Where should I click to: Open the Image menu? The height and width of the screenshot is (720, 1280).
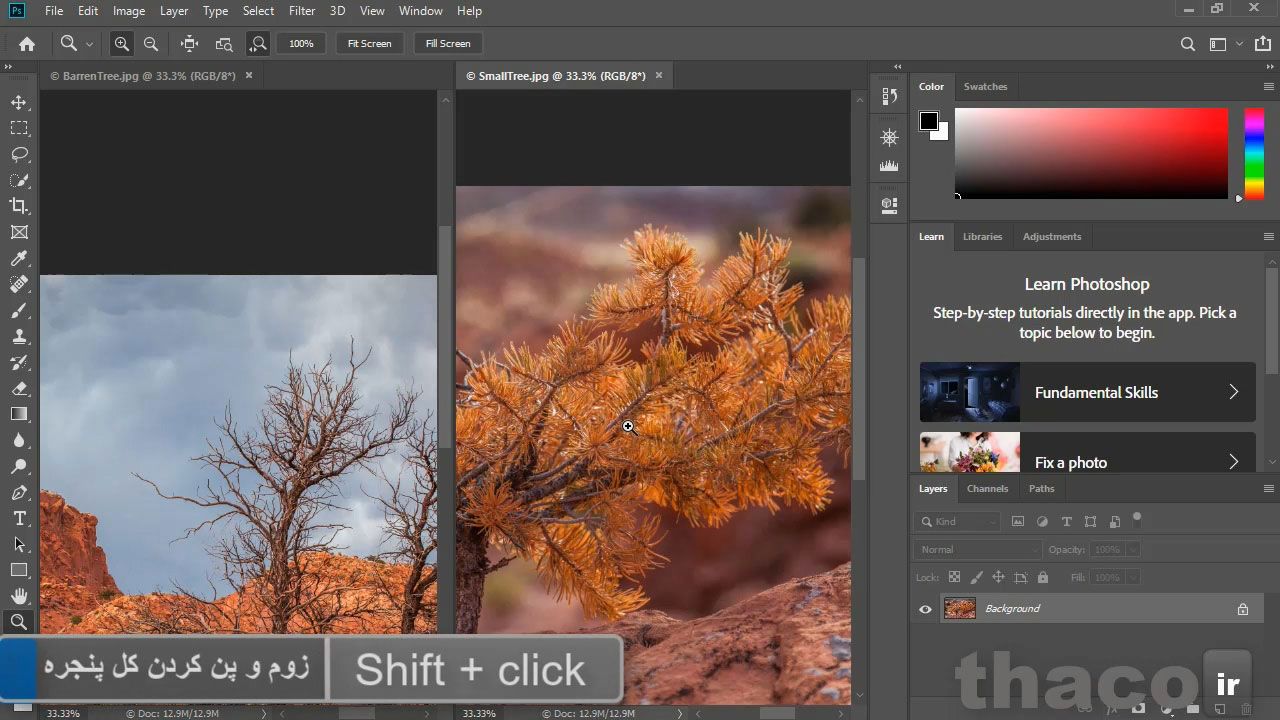coord(129,10)
